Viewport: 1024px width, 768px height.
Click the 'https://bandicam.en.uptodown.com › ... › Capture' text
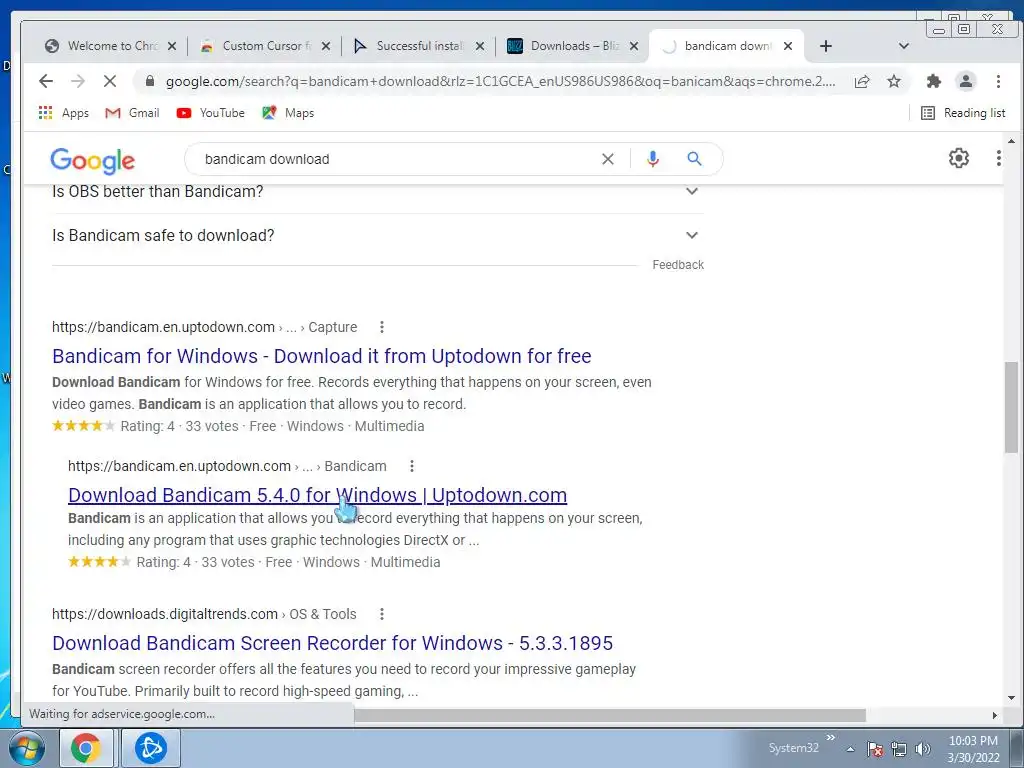204,327
